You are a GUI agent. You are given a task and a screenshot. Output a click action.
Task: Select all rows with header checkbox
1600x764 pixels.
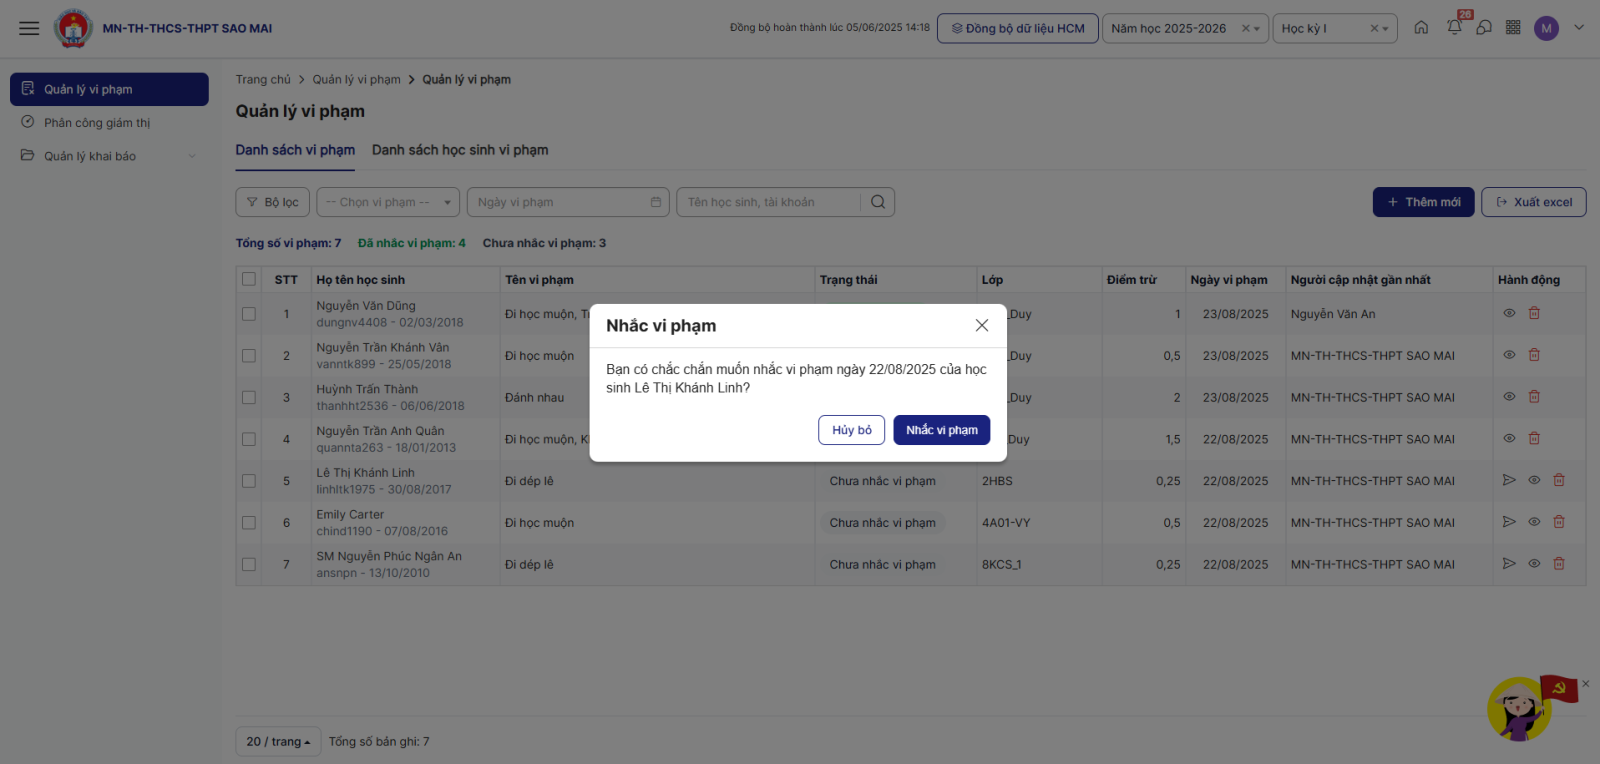click(249, 280)
